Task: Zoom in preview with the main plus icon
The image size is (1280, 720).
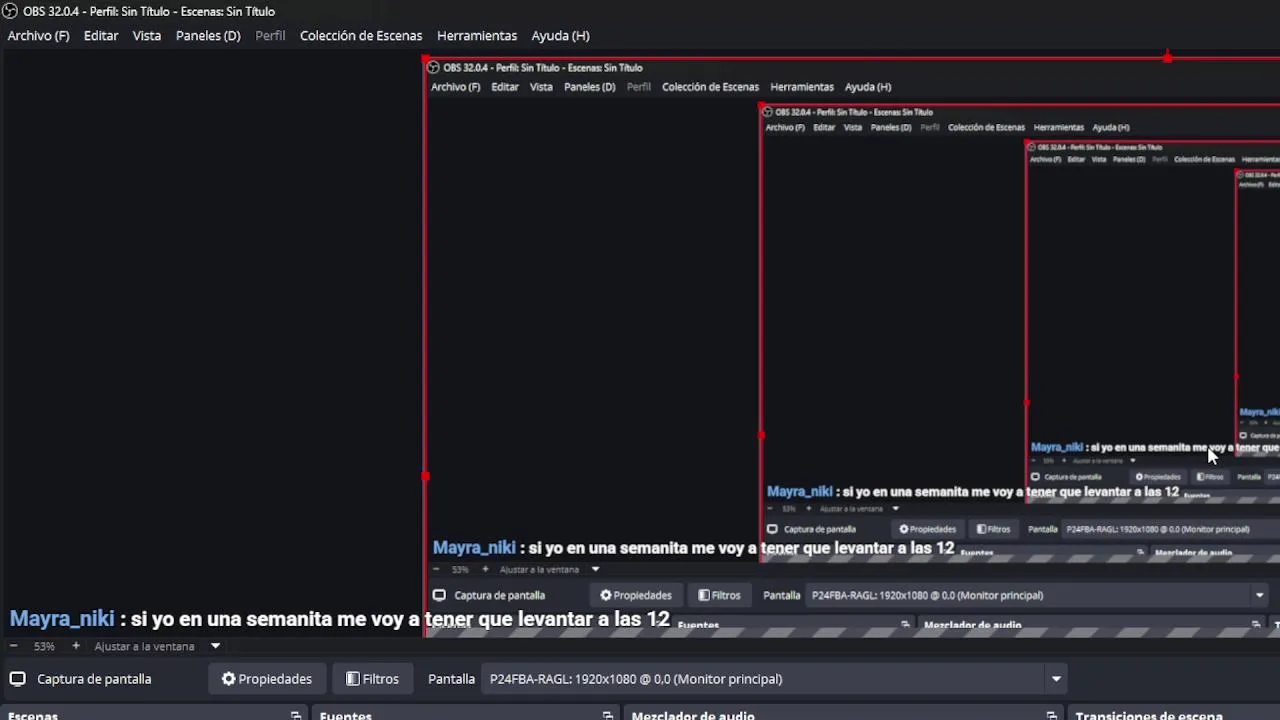Action: tap(75, 646)
